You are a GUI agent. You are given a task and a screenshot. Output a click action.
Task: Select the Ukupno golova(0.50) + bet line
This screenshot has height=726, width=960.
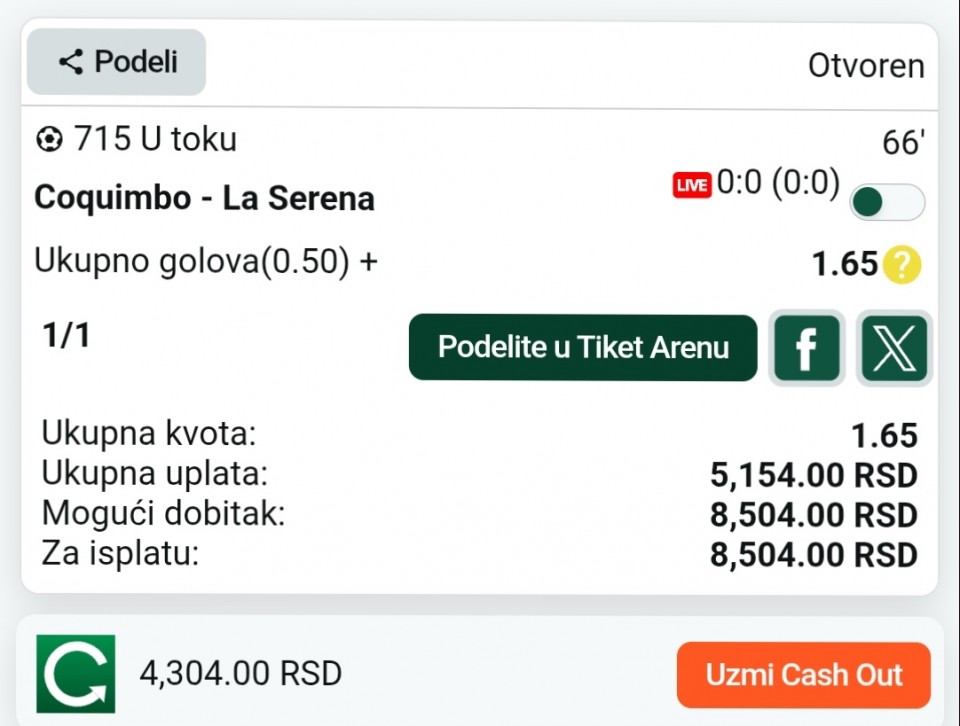coord(207,261)
